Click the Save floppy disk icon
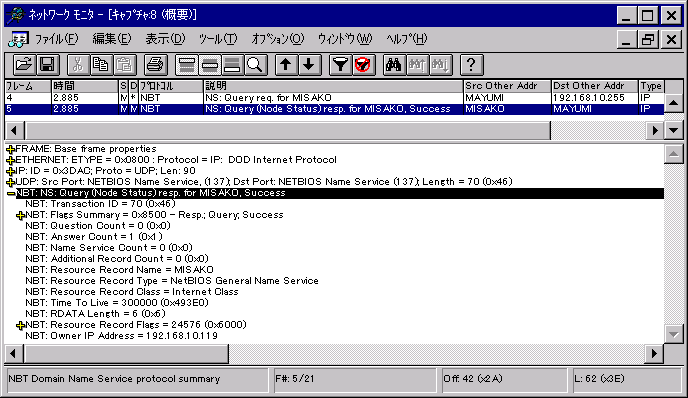 47,65
